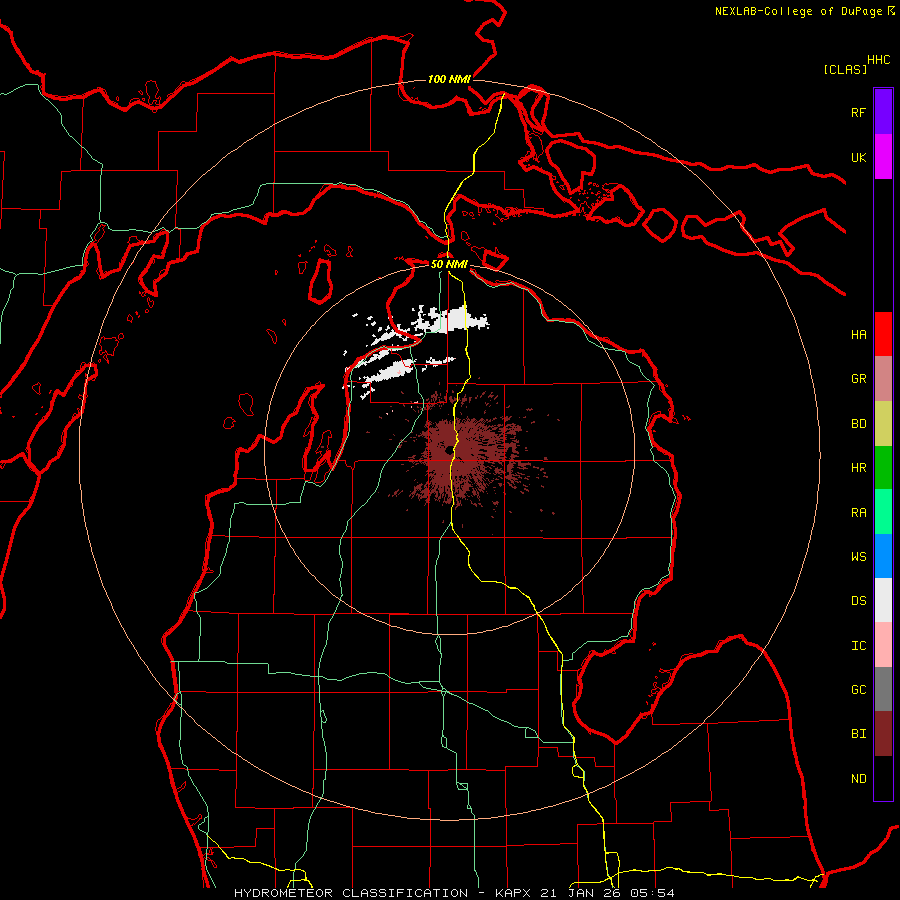Click the 05:54 timestamp
This screenshot has height=900, width=900.
point(651,893)
